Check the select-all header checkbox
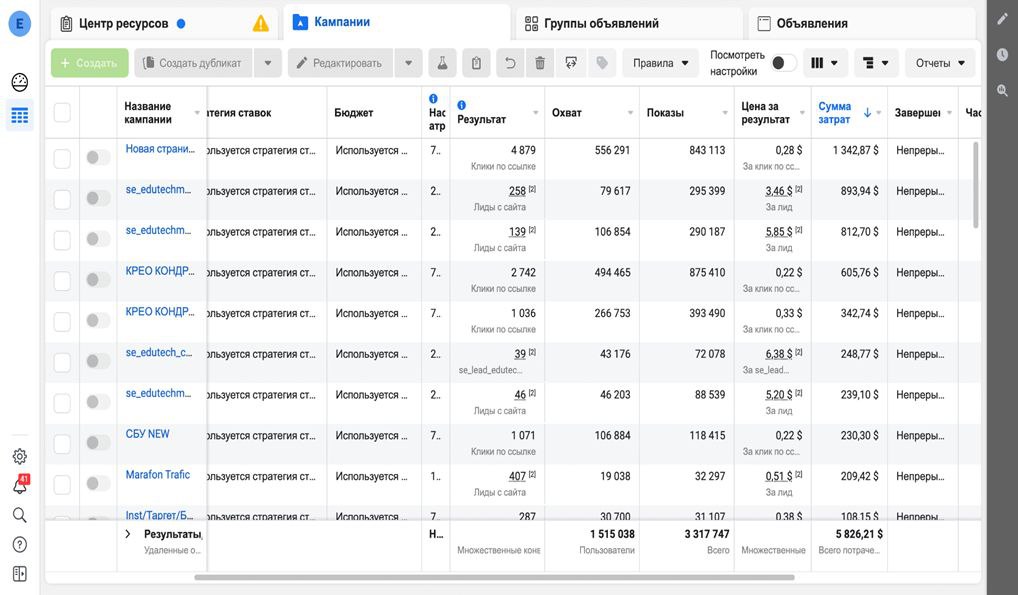Image resolution: width=1018 pixels, height=595 pixels. 62,112
